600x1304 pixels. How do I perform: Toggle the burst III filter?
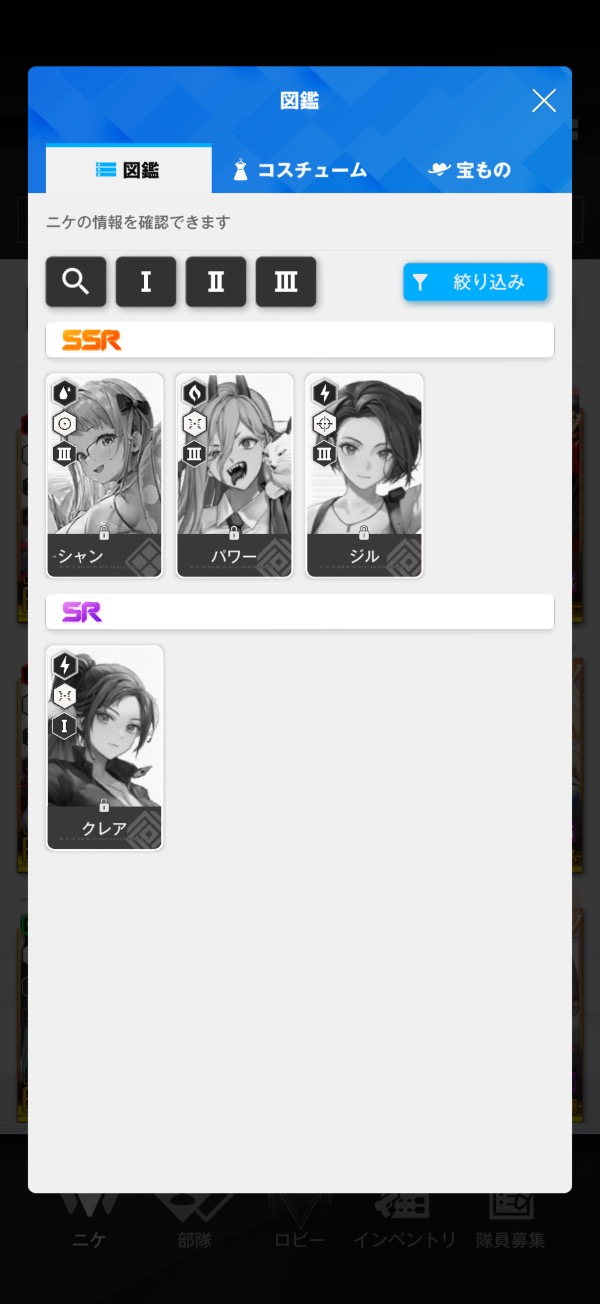click(286, 282)
